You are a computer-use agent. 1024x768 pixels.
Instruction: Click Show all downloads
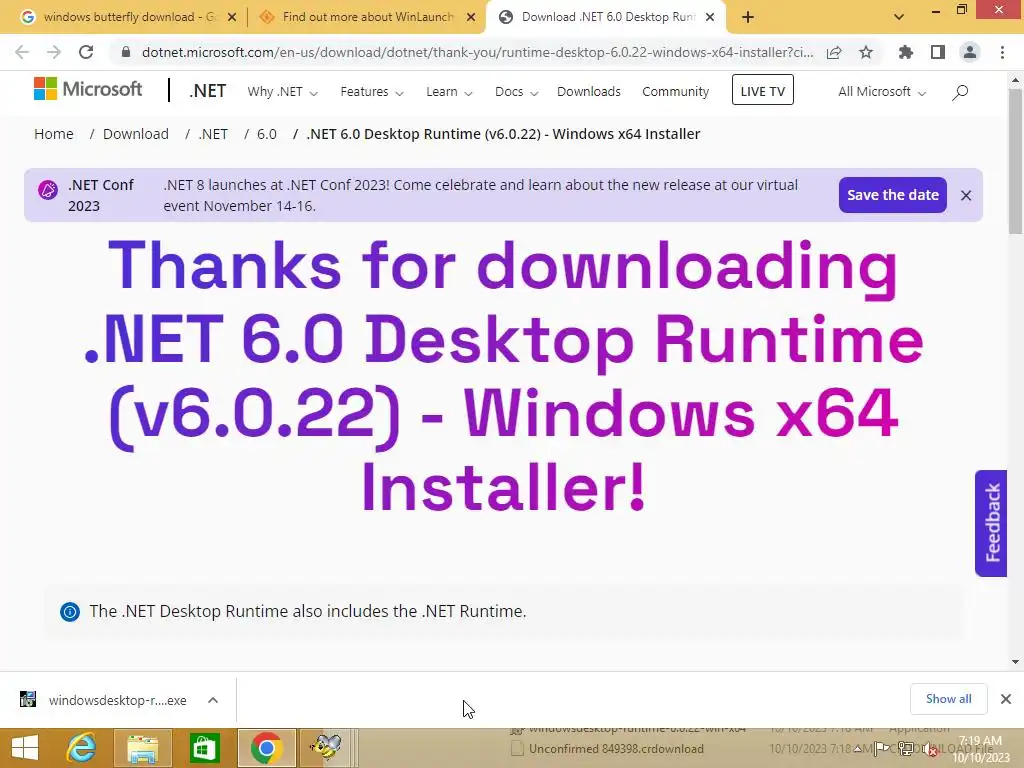(948, 699)
